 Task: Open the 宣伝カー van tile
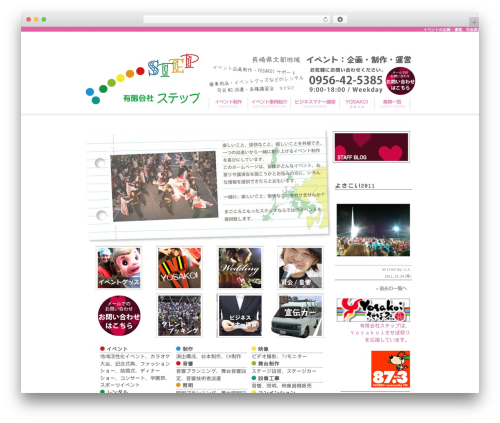click(x=297, y=316)
